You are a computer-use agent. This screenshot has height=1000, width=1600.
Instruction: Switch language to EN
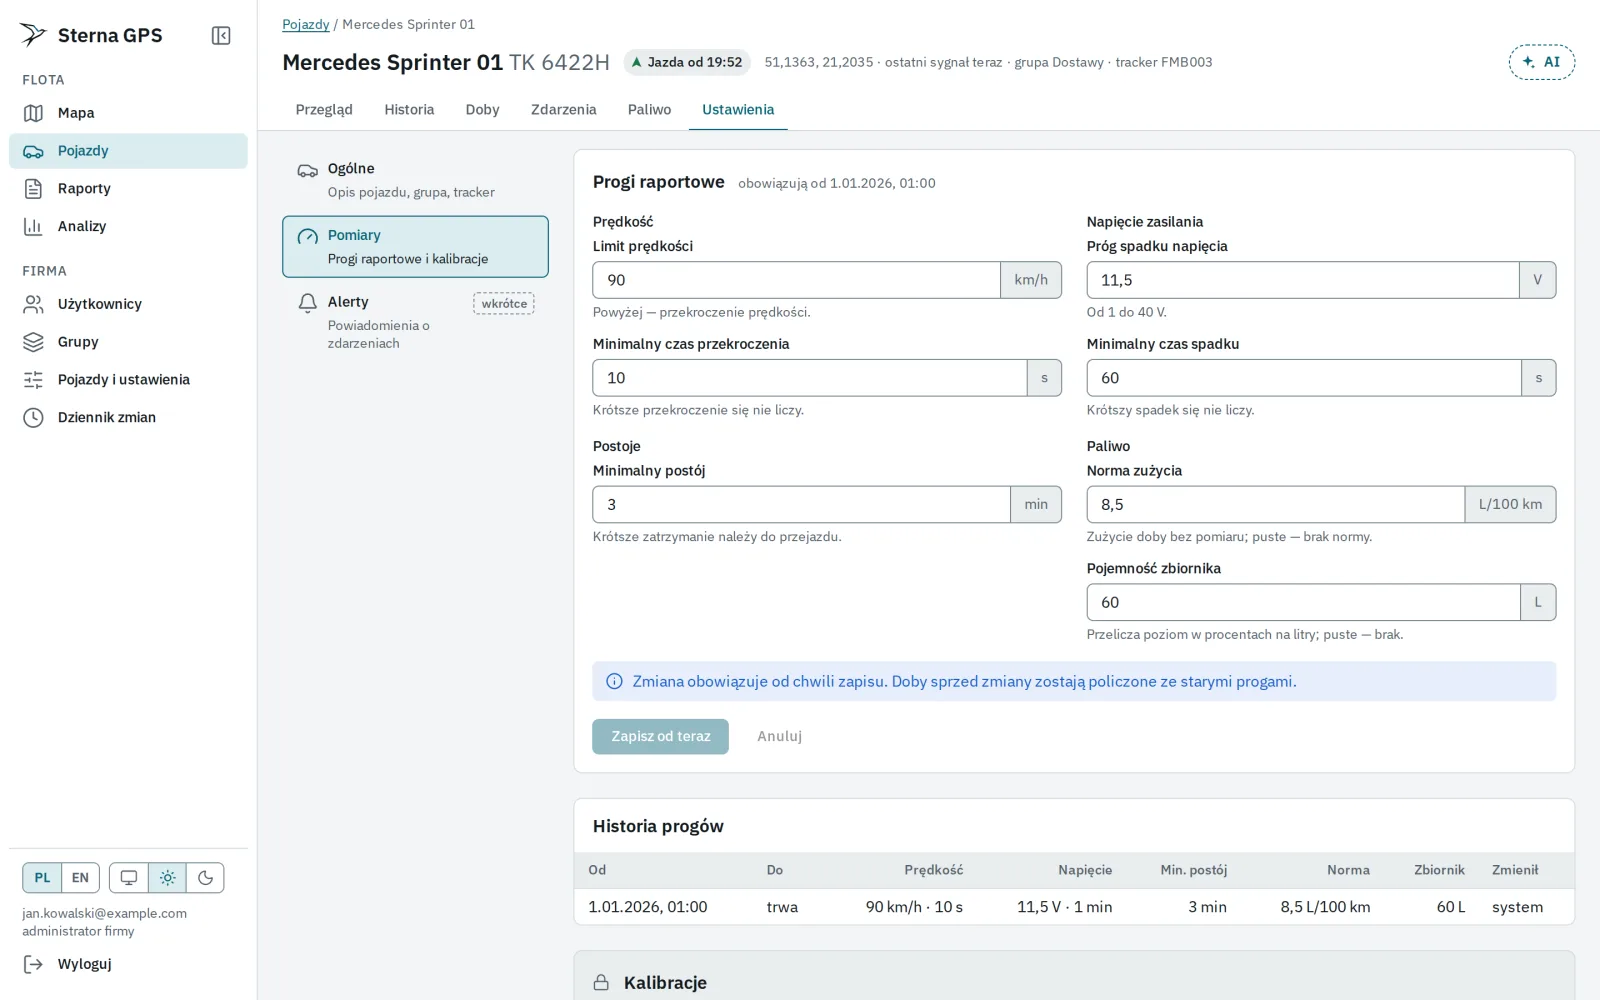point(80,878)
